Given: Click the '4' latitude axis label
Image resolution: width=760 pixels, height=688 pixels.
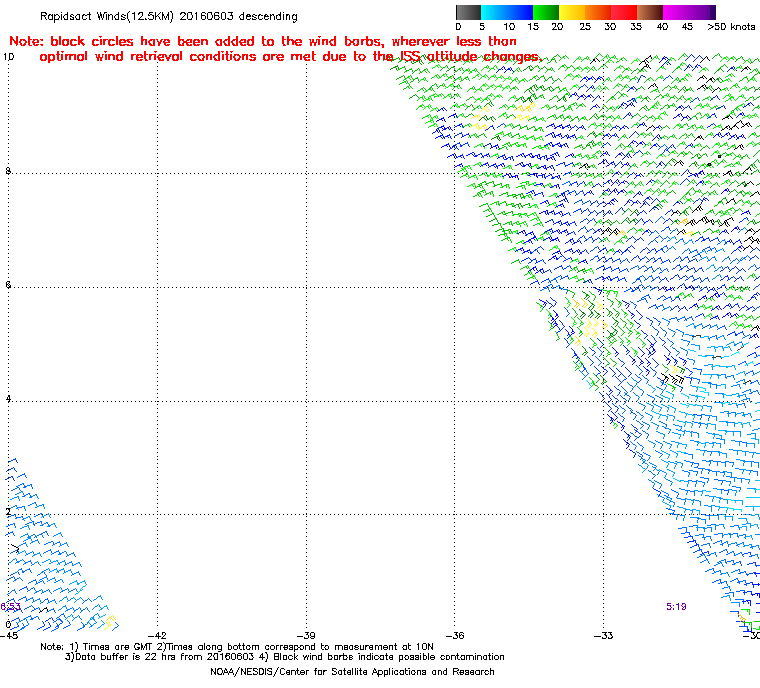Looking at the screenshot, I should pyautogui.click(x=8, y=399).
